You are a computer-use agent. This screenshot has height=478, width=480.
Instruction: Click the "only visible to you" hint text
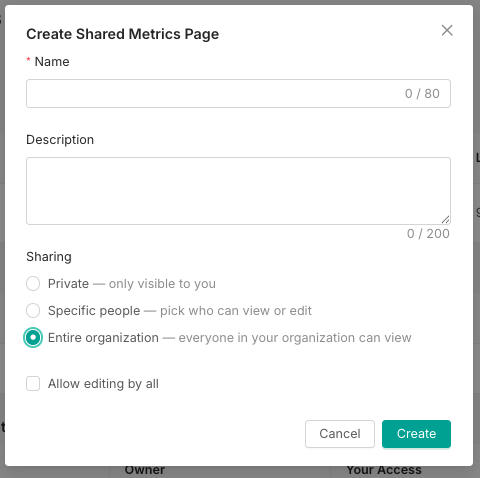coord(162,284)
